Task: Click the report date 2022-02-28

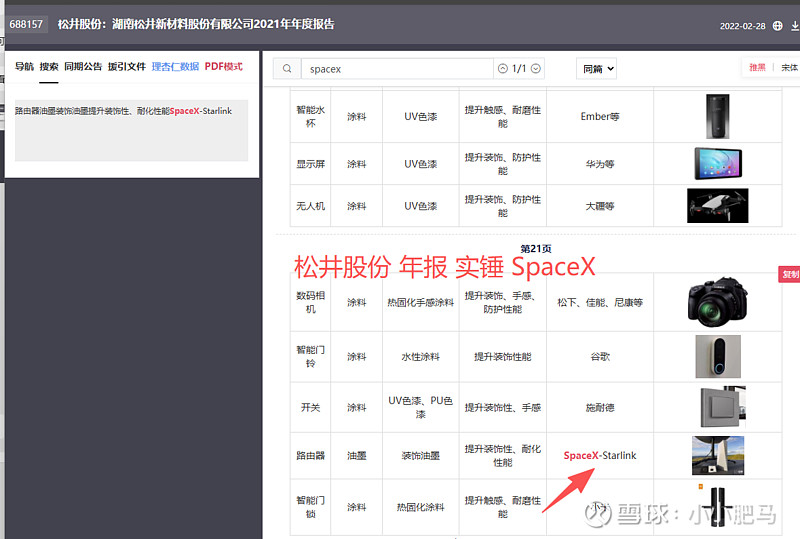Action: click(x=742, y=26)
